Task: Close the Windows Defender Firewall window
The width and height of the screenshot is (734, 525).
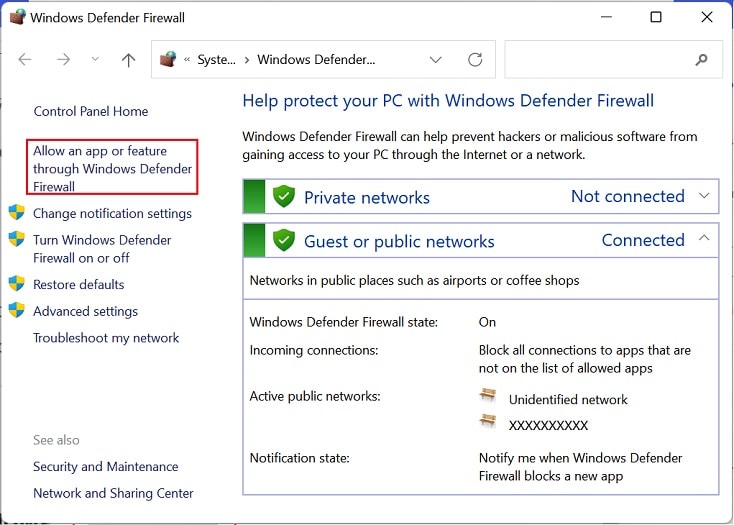Action: [707, 17]
